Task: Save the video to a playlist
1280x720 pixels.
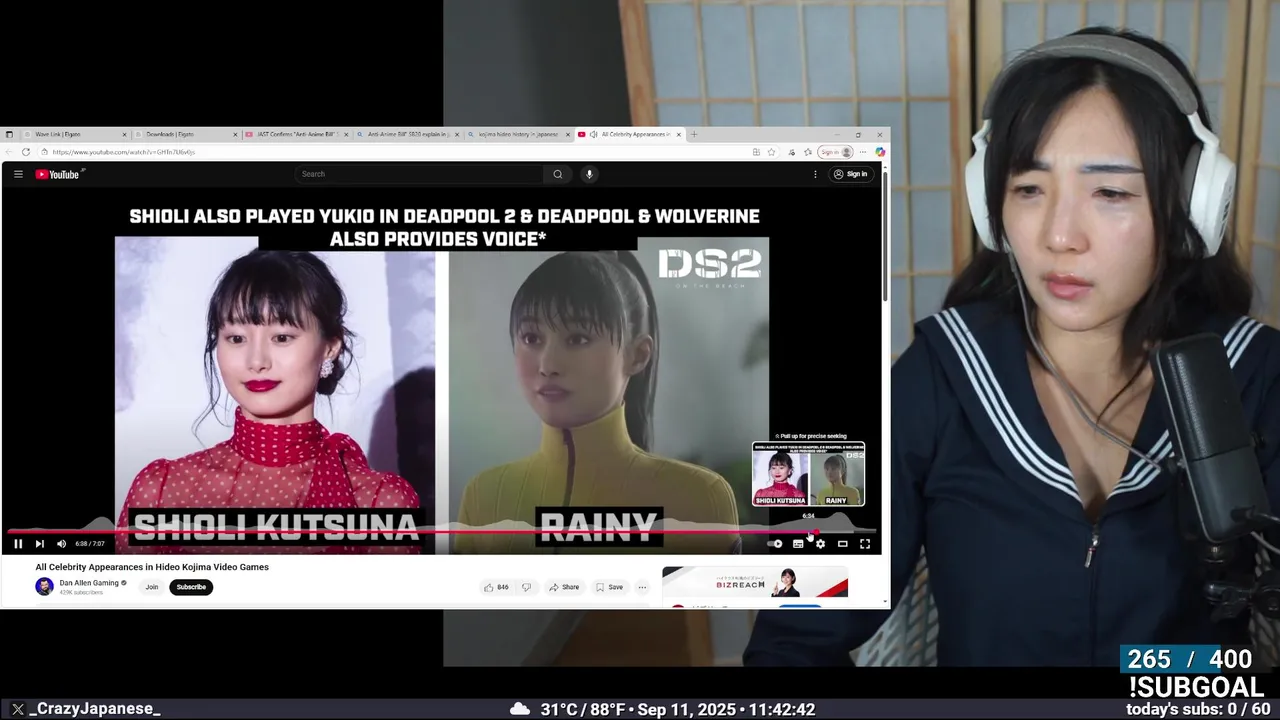Action: [x=609, y=587]
